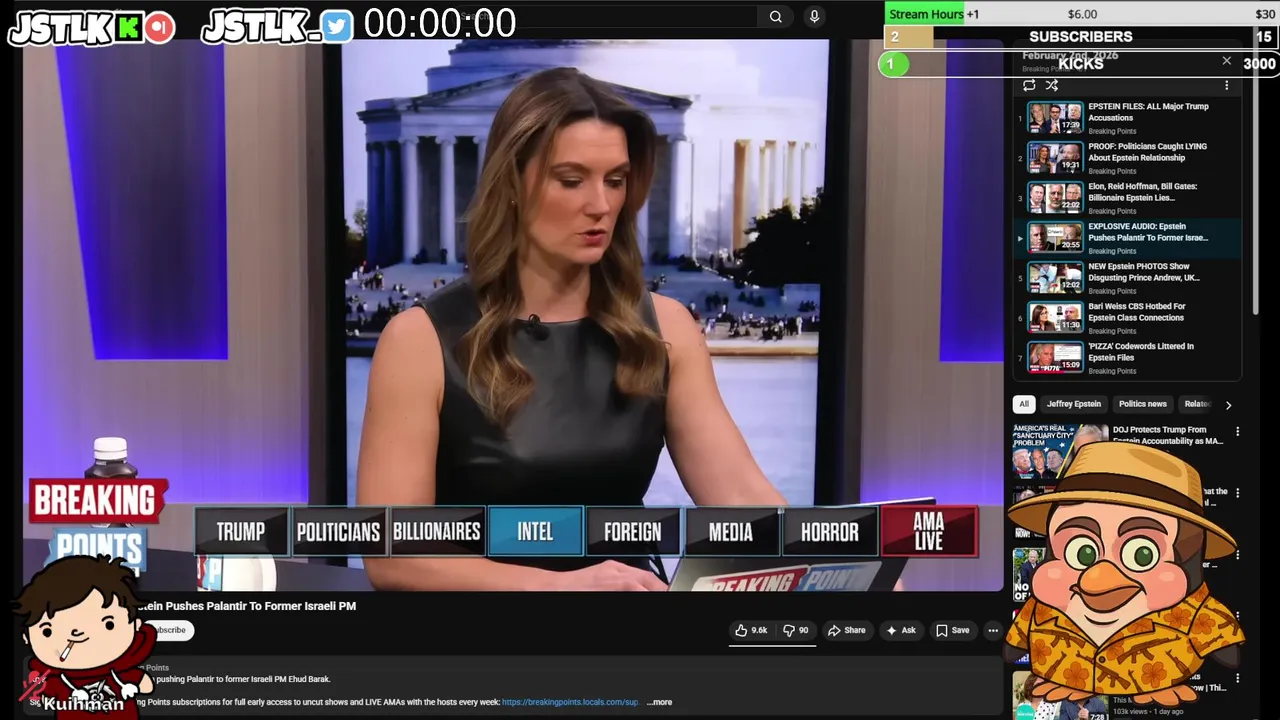Toggle the playlist shuffle icon
The width and height of the screenshot is (1280, 720).
coord(1051,85)
